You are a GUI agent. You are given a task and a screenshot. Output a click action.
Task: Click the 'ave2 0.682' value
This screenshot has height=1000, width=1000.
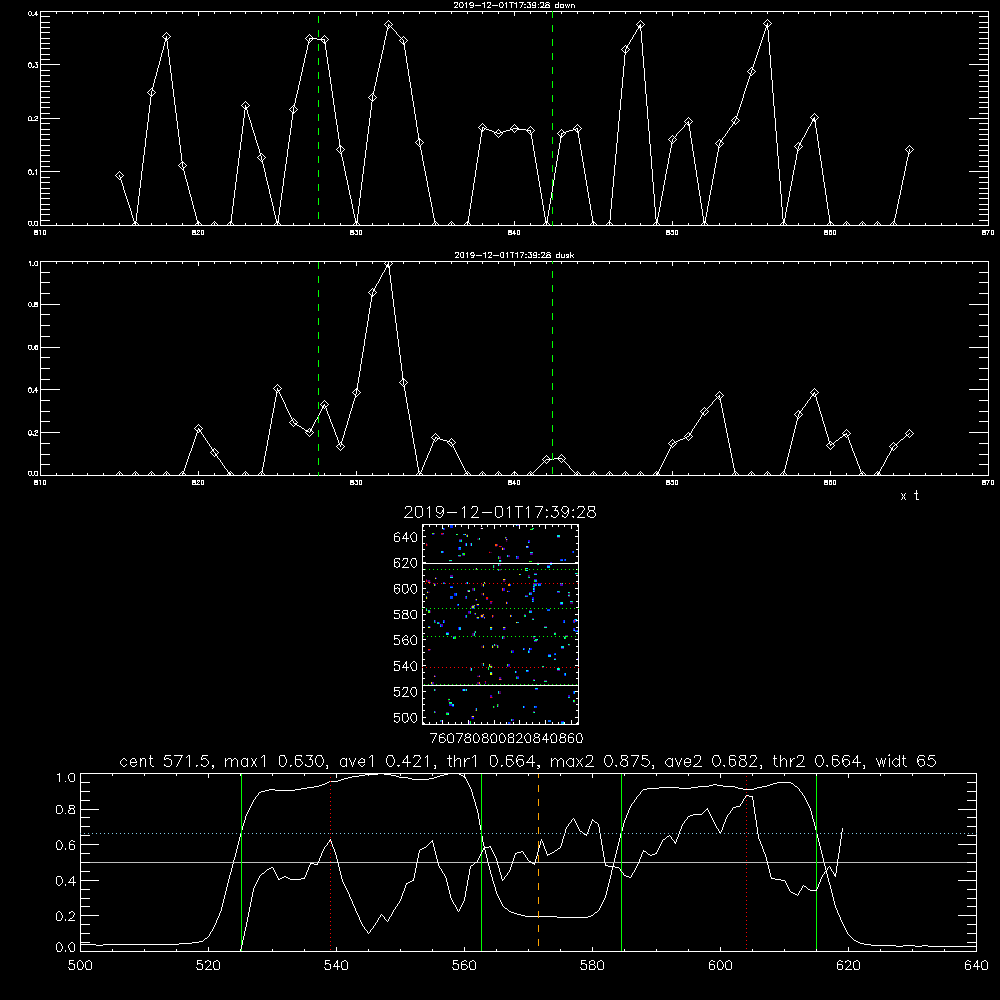pos(714,761)
